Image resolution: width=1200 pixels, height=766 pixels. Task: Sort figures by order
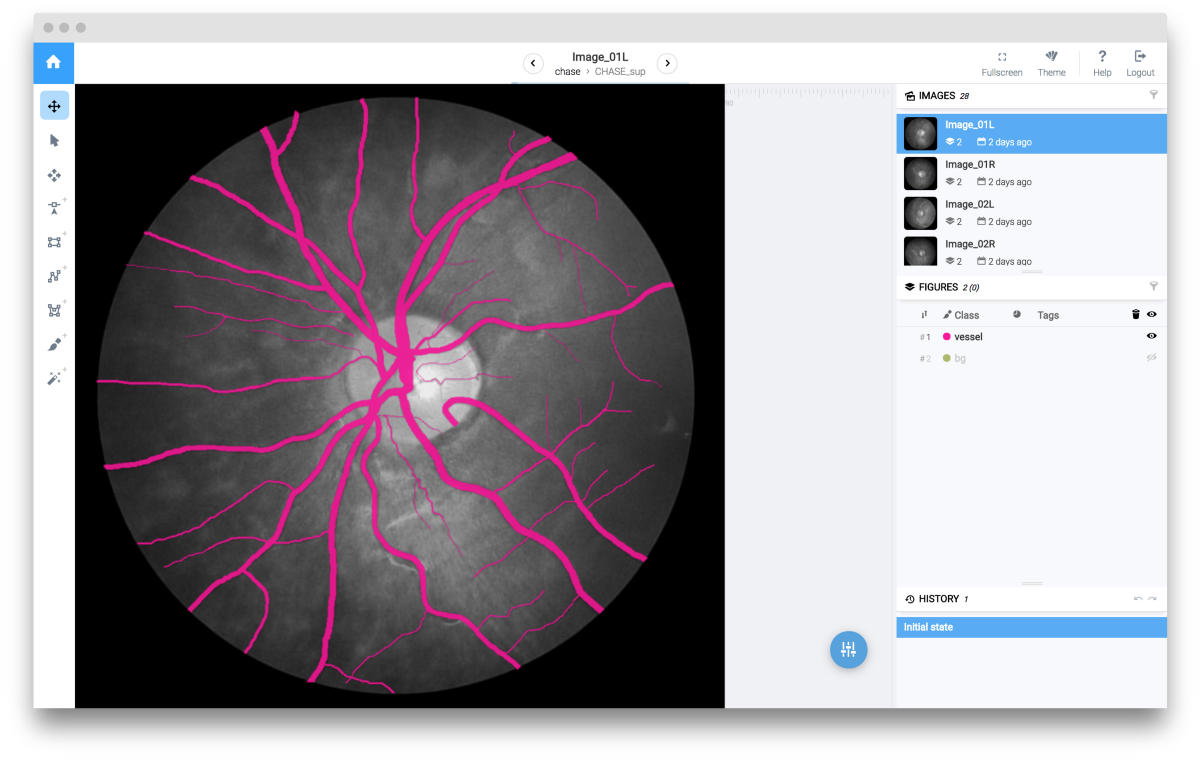click(924, 315)
